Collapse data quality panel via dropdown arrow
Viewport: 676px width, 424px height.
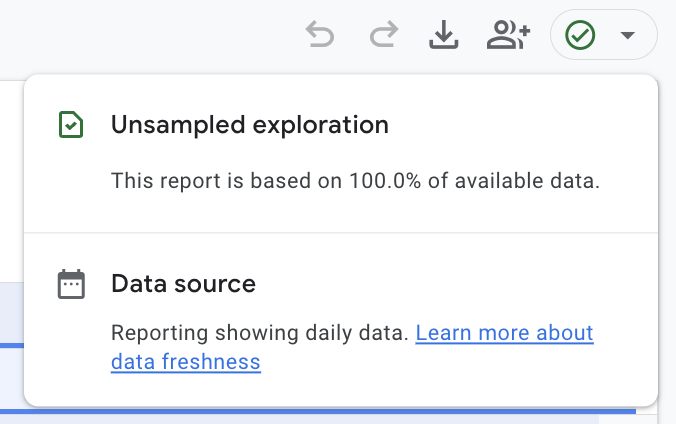(628, 36)
